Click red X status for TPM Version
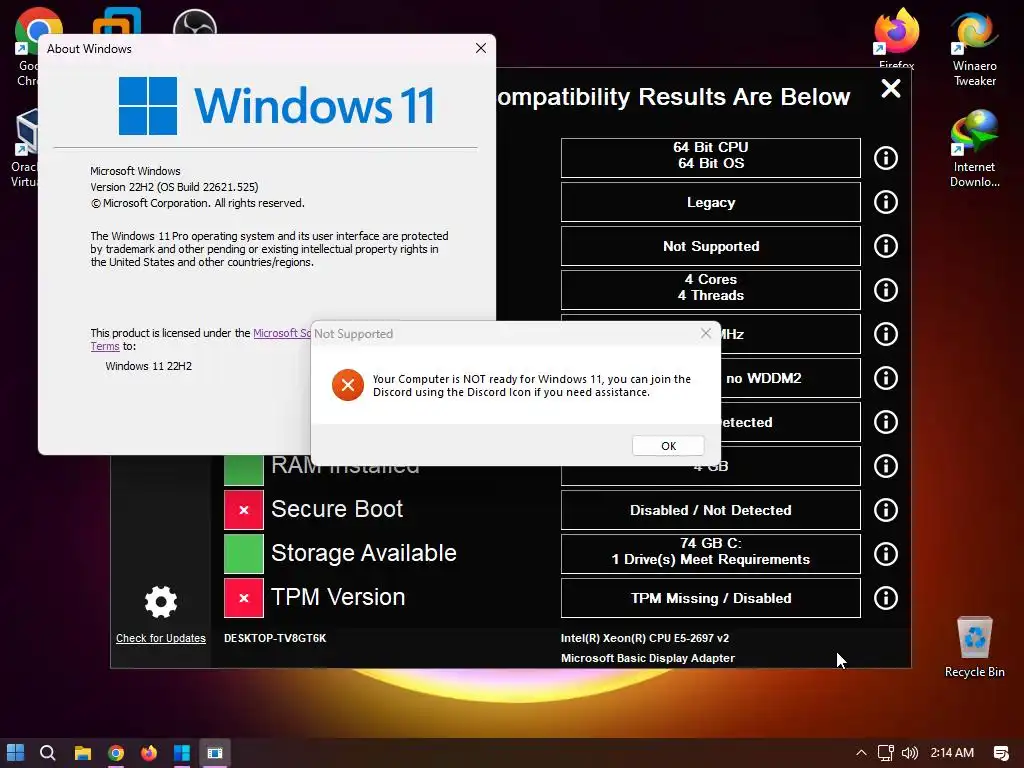 (x=244, y=598)
